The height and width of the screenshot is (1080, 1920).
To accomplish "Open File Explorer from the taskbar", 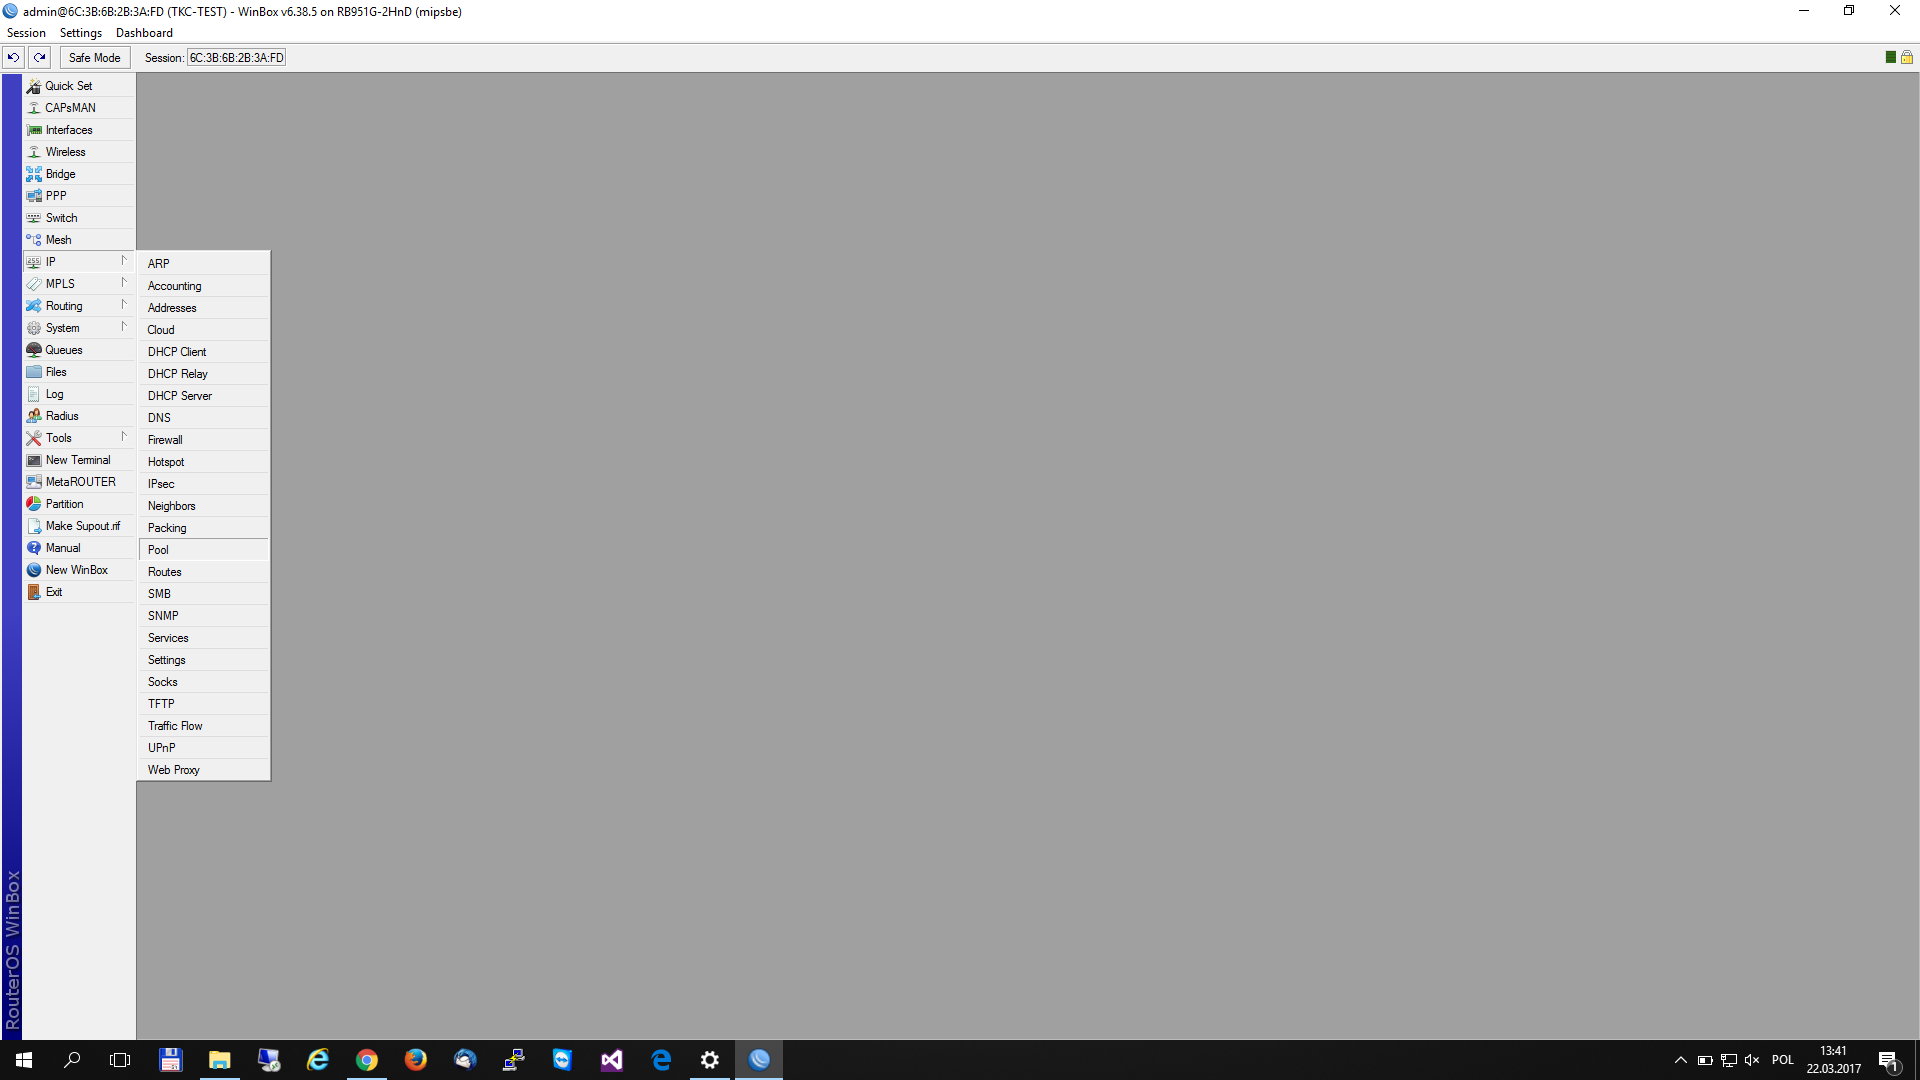I will click(220, 1060).
